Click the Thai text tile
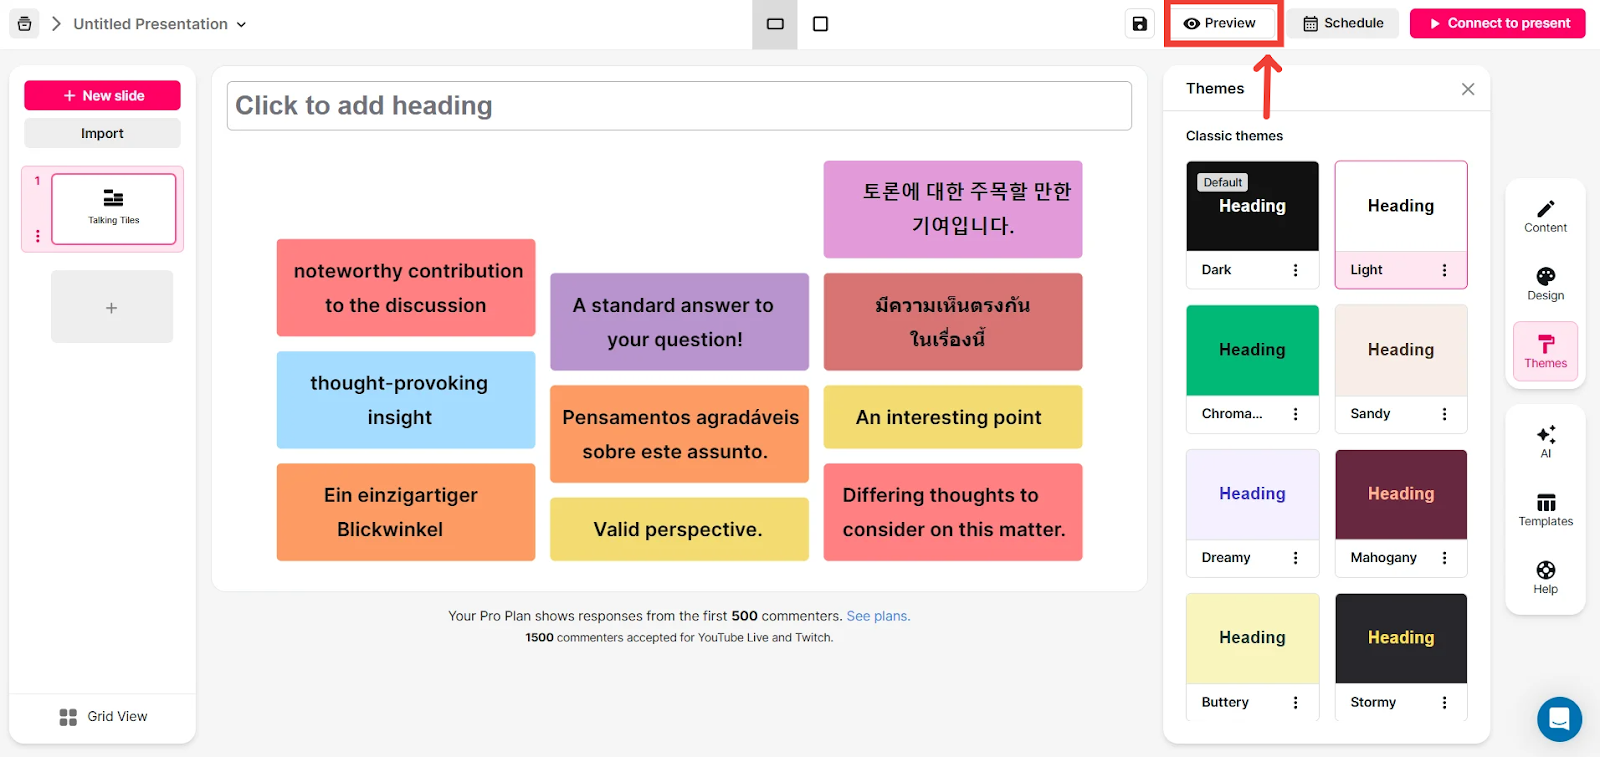The image size is (1600, 757). (x=953, y=322)
